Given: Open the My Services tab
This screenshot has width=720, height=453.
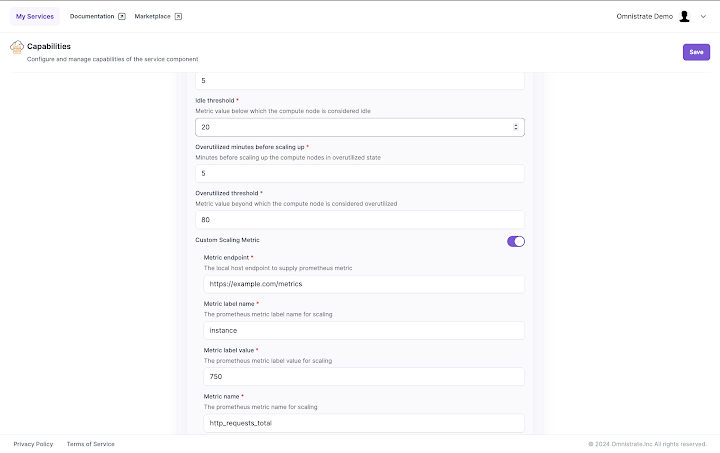Looking at the screenshot, I should point(35,16).
